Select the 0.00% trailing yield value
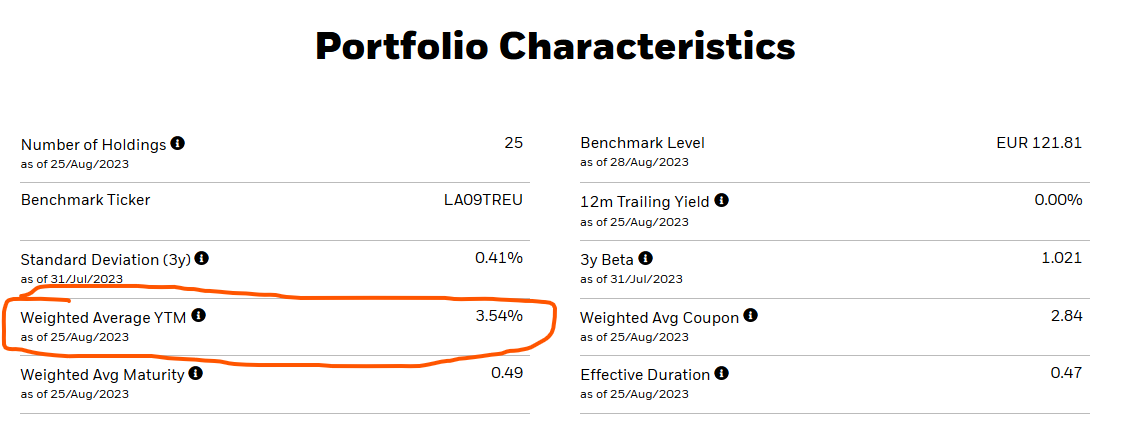The height and width of the screenshot is (432, 1136). [x=1058, y=200]
